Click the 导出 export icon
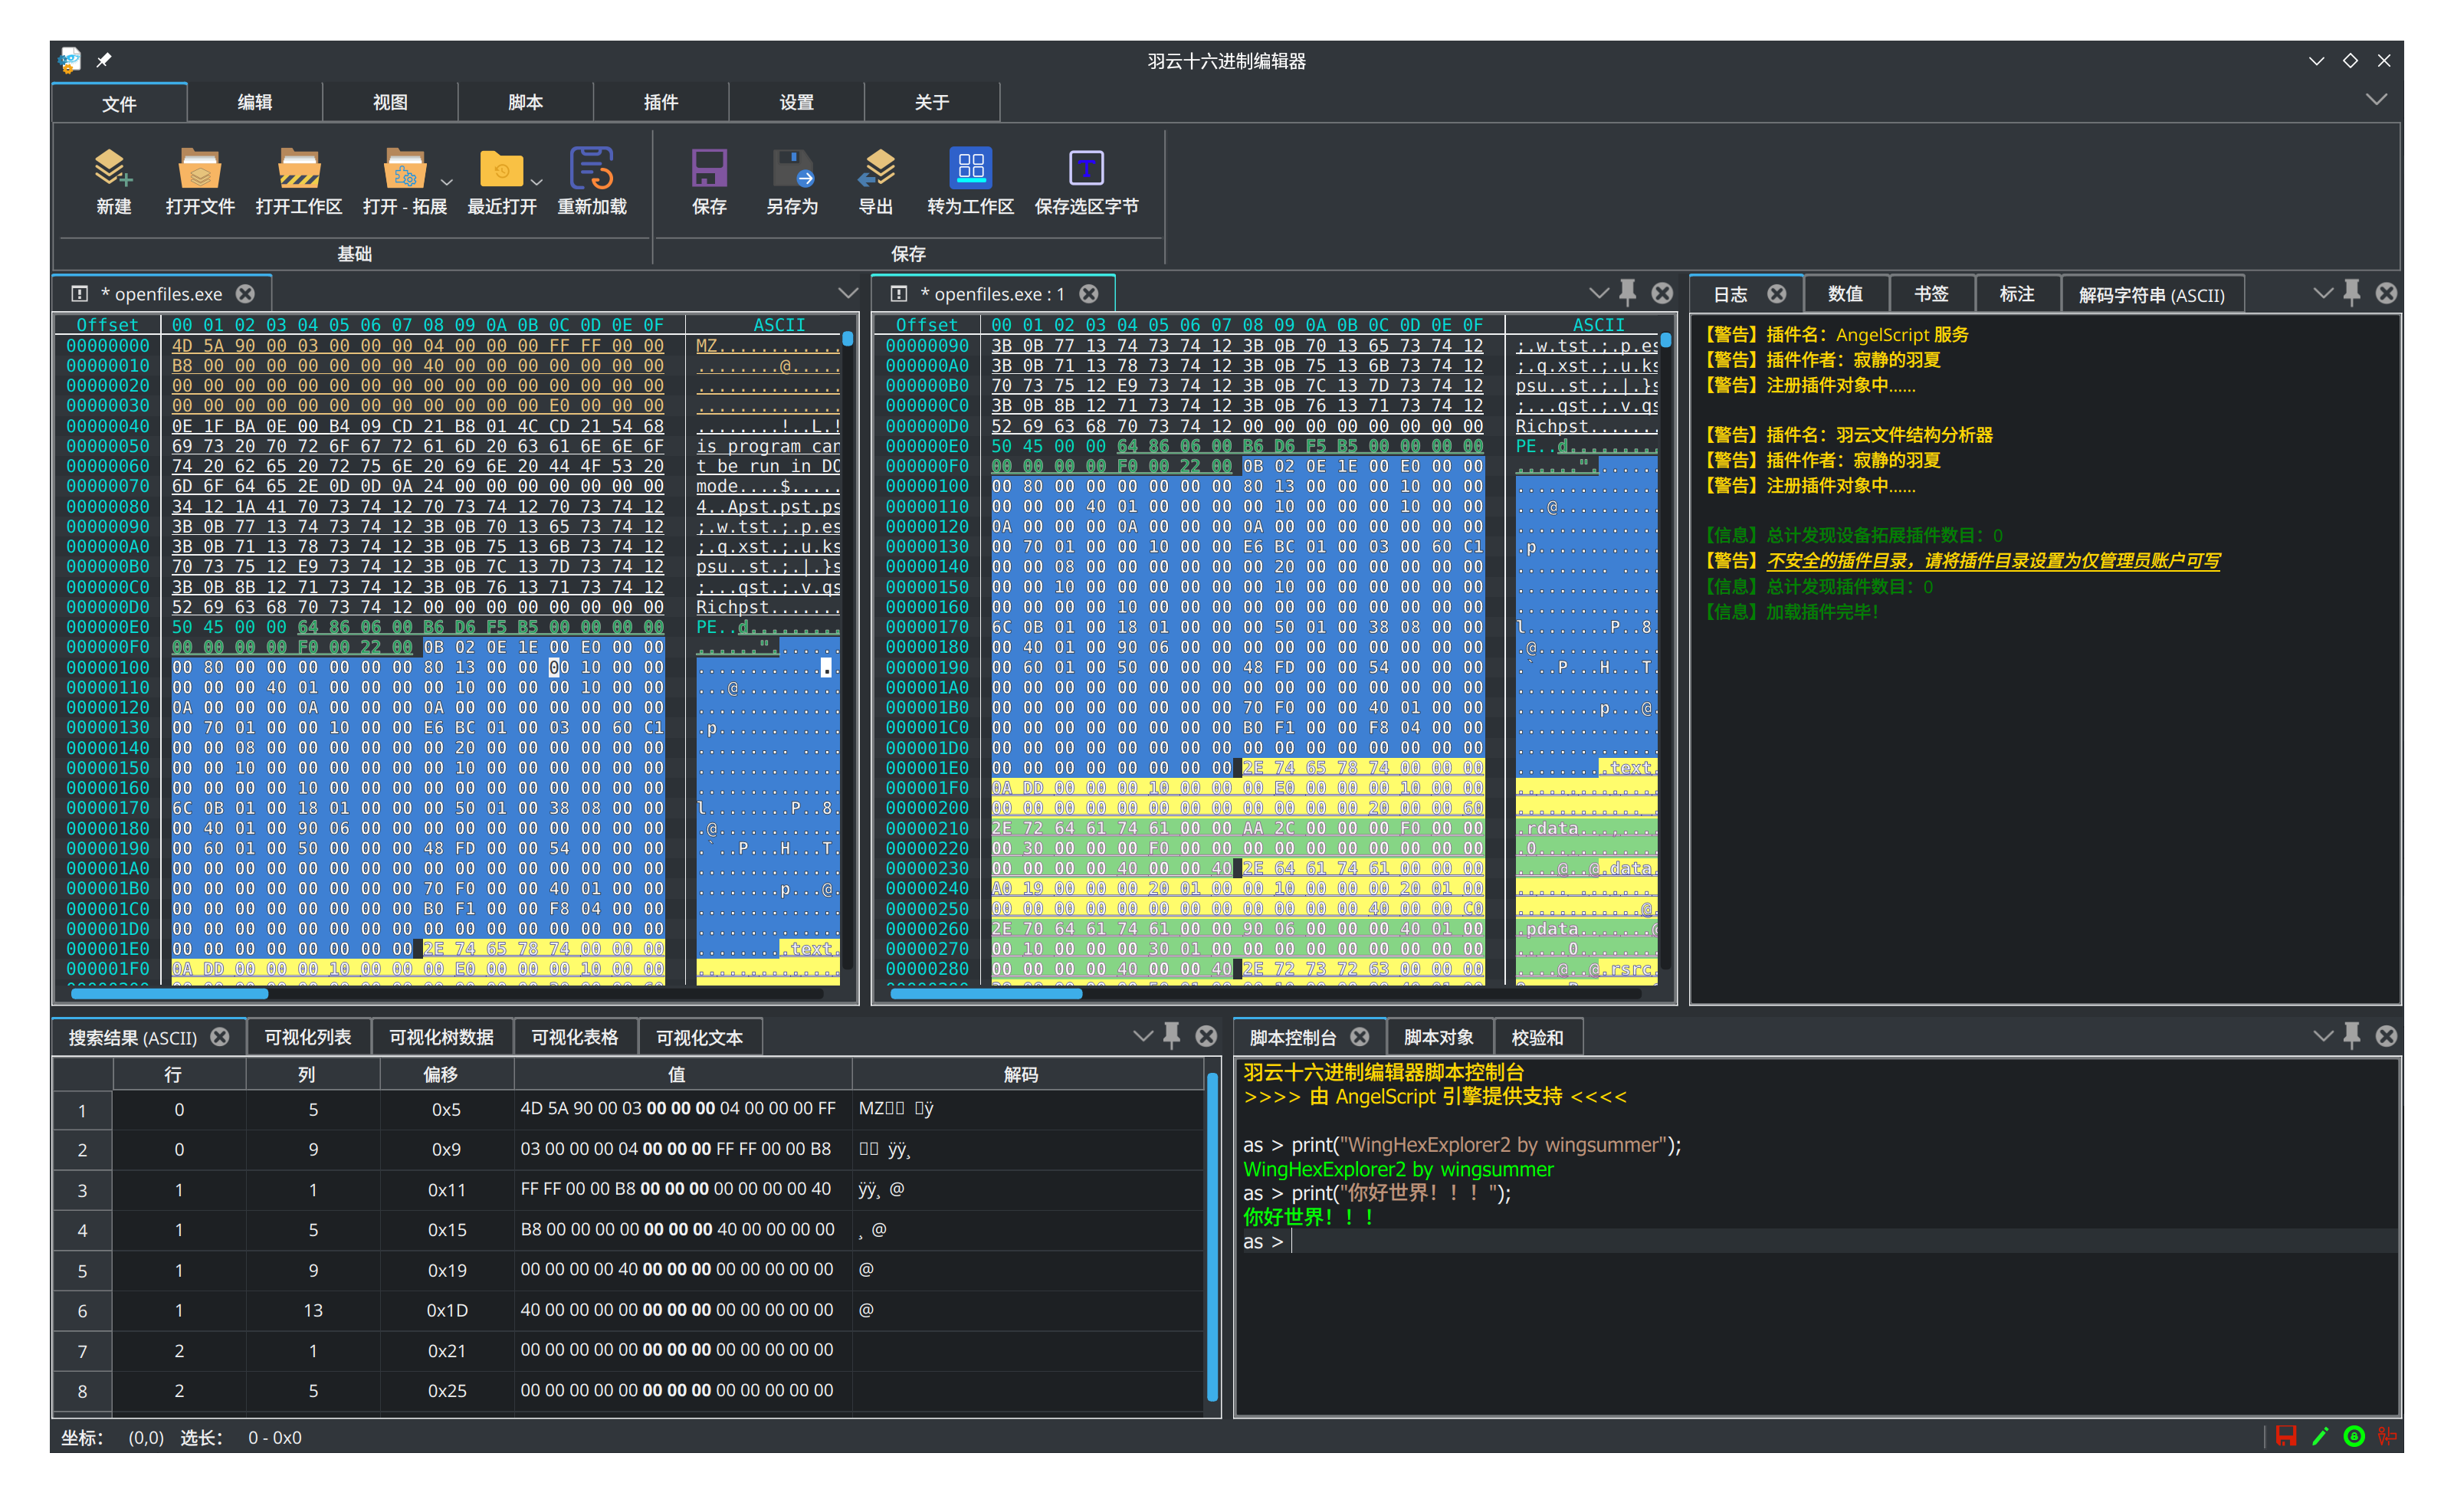The height and width of the screenshot is (1512, 2454). point(876,168)
